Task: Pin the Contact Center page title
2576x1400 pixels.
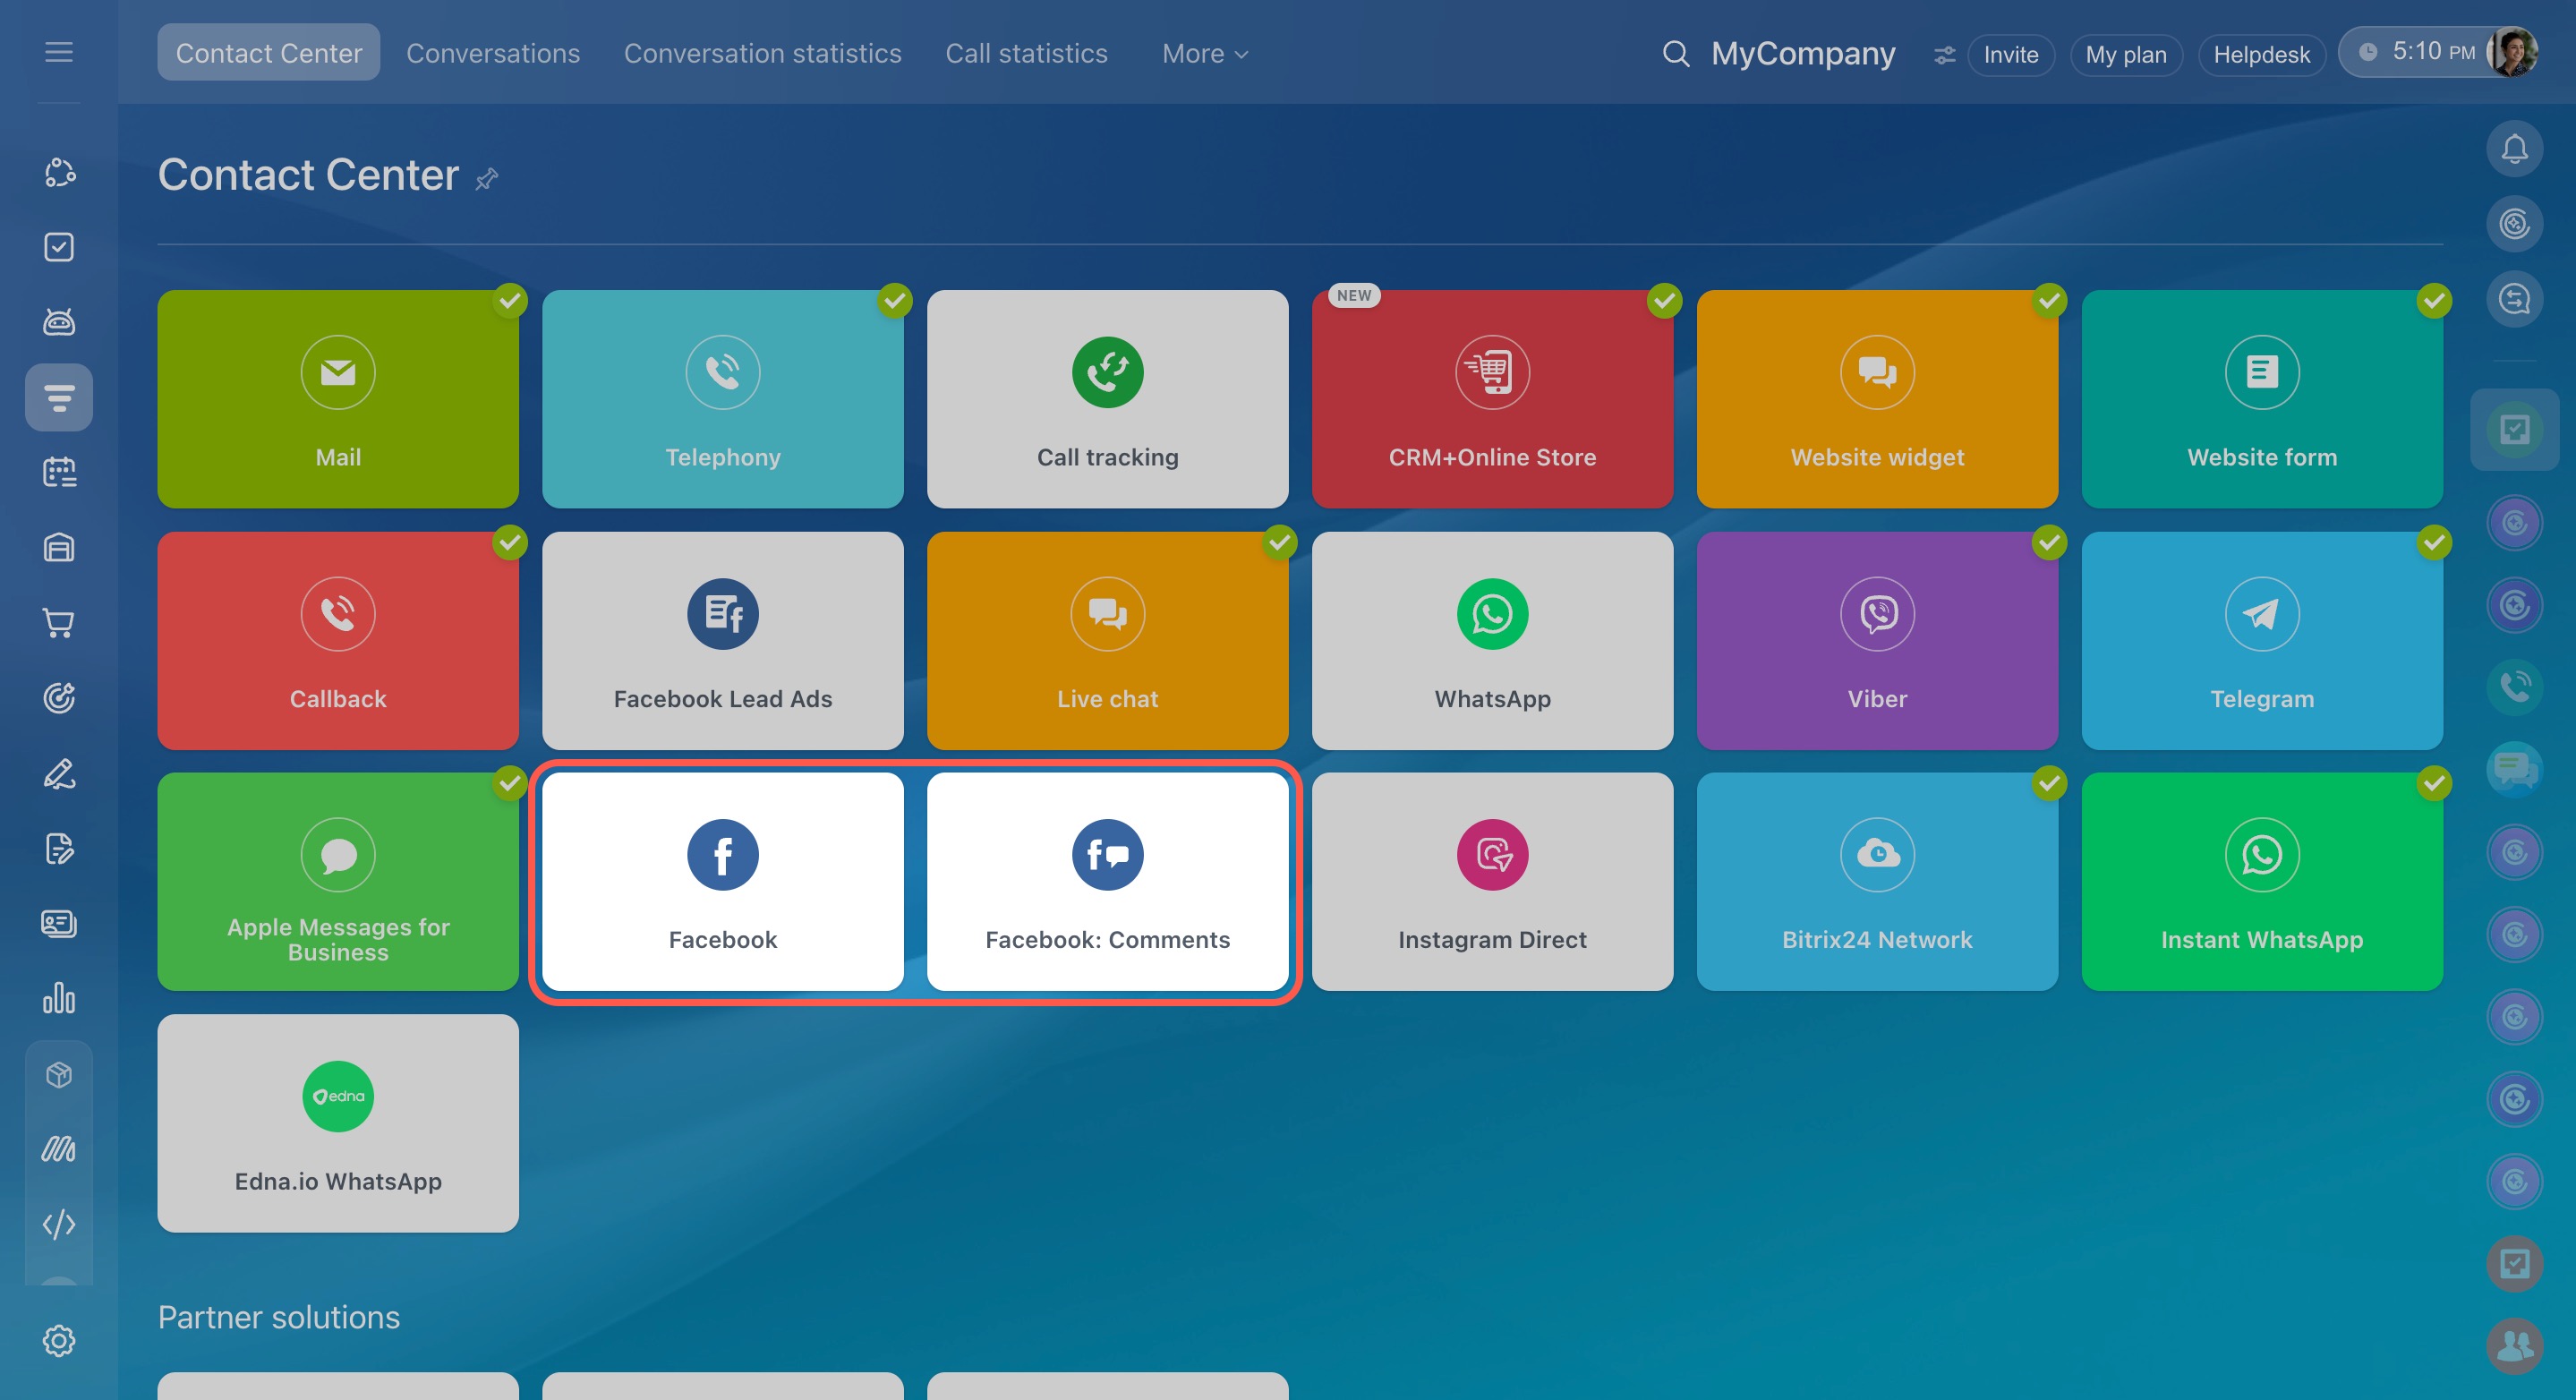Action: tap(486, 179)
